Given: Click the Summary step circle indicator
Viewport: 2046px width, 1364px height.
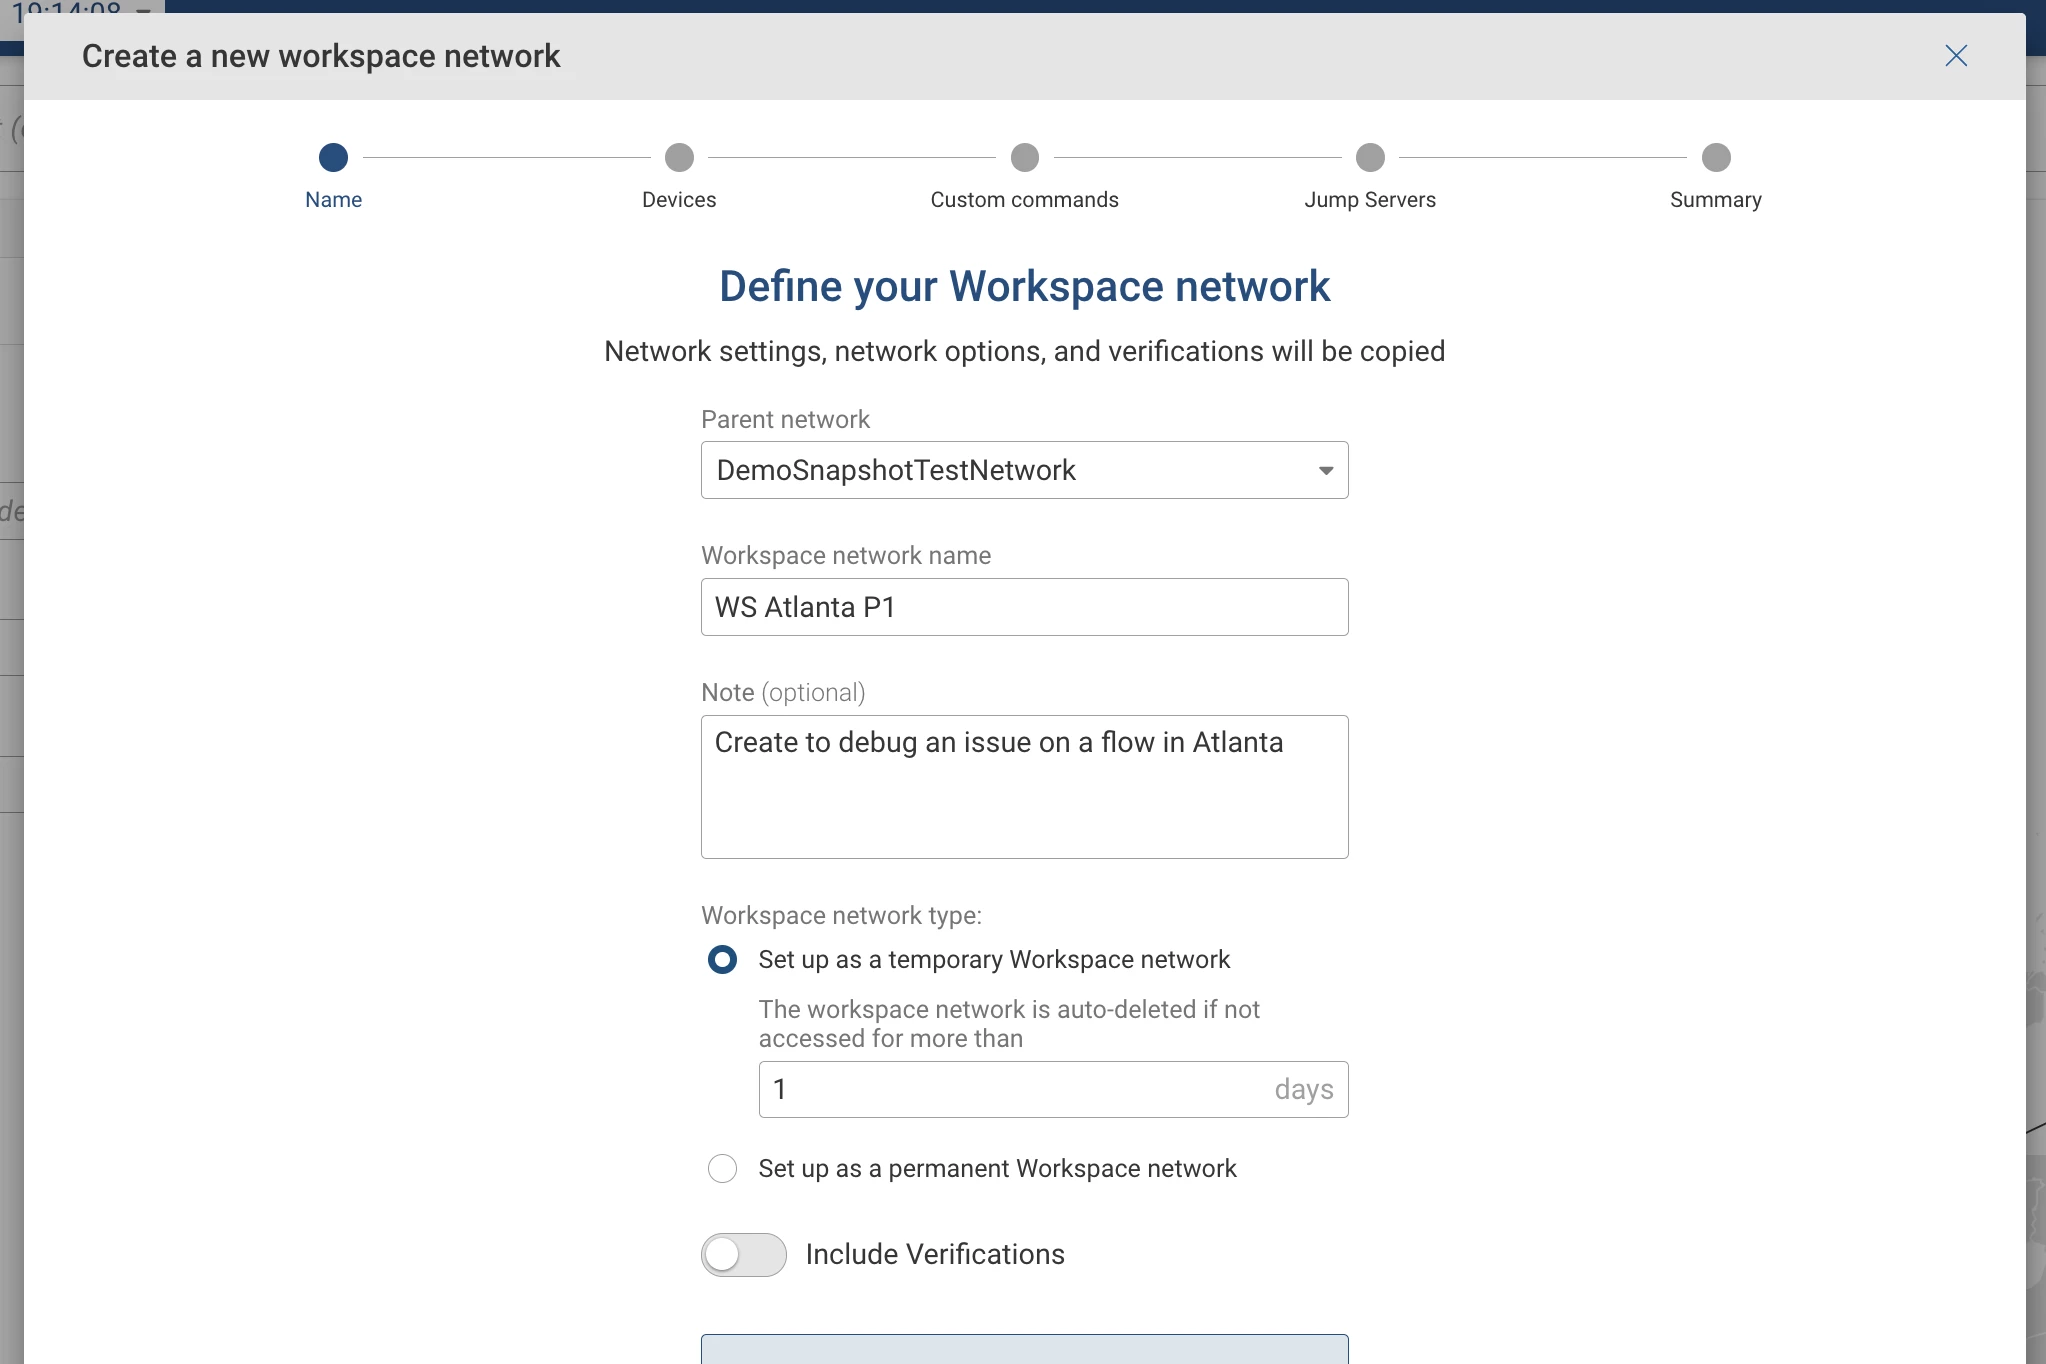Looking at the screenshot, I should (1716, 158).
